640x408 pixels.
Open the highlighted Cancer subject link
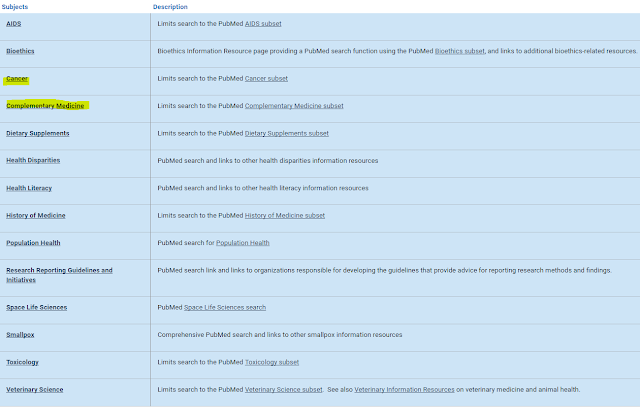click(x=17, y=78)
